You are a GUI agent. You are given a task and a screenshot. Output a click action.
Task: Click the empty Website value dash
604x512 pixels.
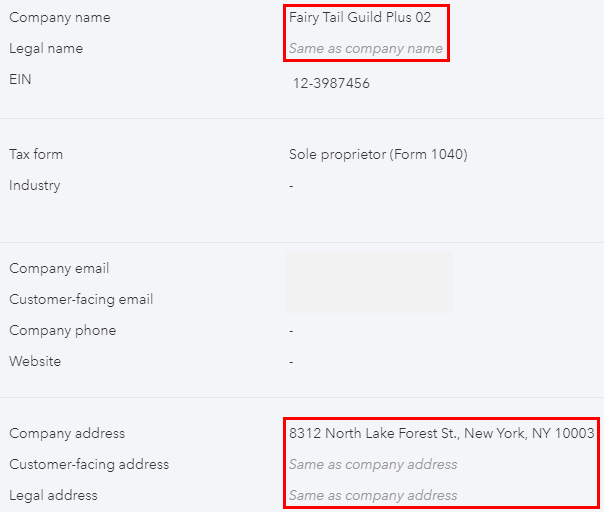click(x=291, y=362)
